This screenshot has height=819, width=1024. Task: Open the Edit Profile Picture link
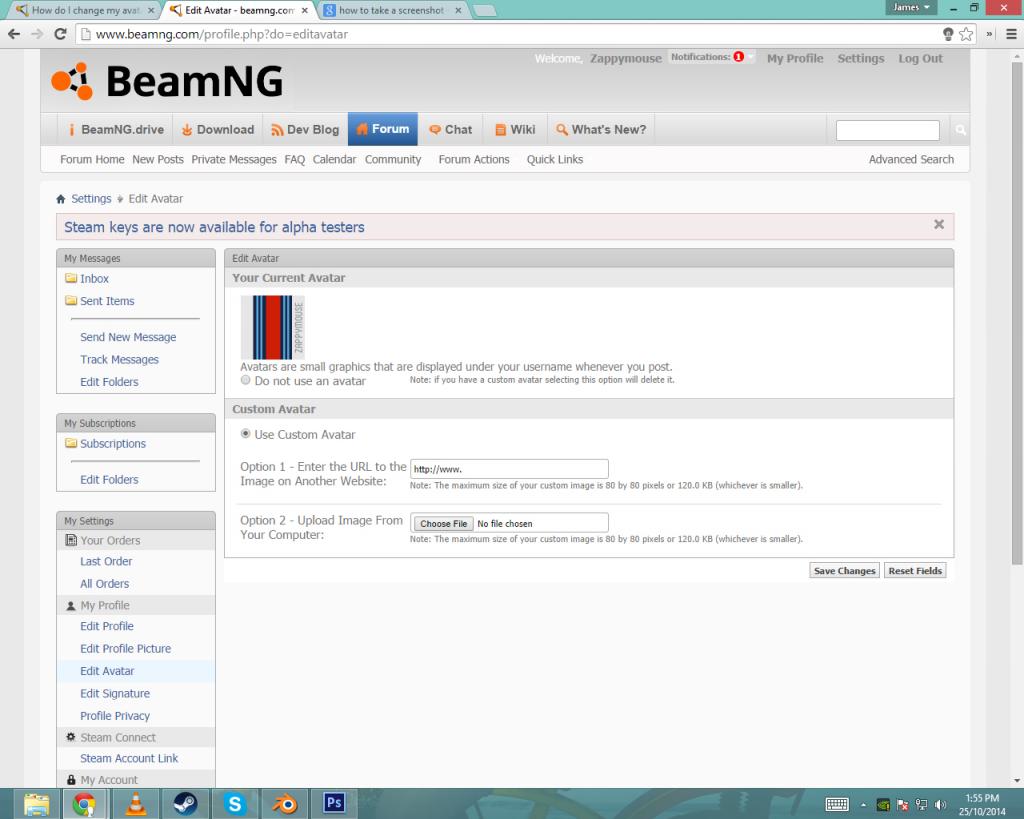[x=125, y=649]
